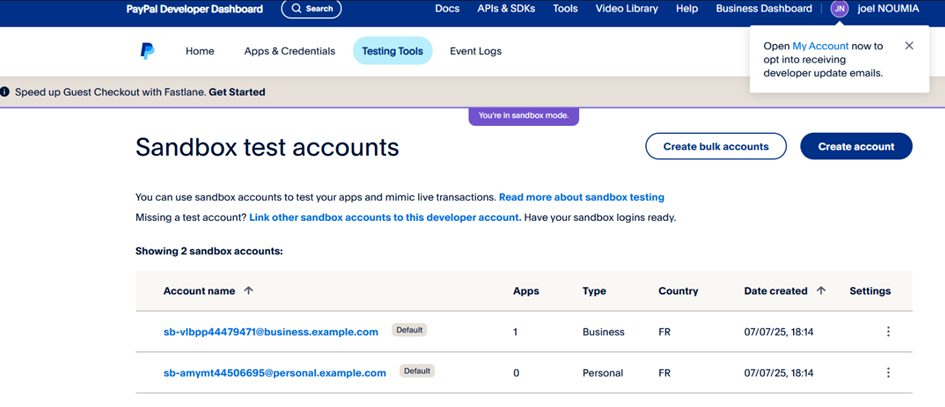Click the Type column header
This screenshot has height=407, width=945.
pos(594,291)
